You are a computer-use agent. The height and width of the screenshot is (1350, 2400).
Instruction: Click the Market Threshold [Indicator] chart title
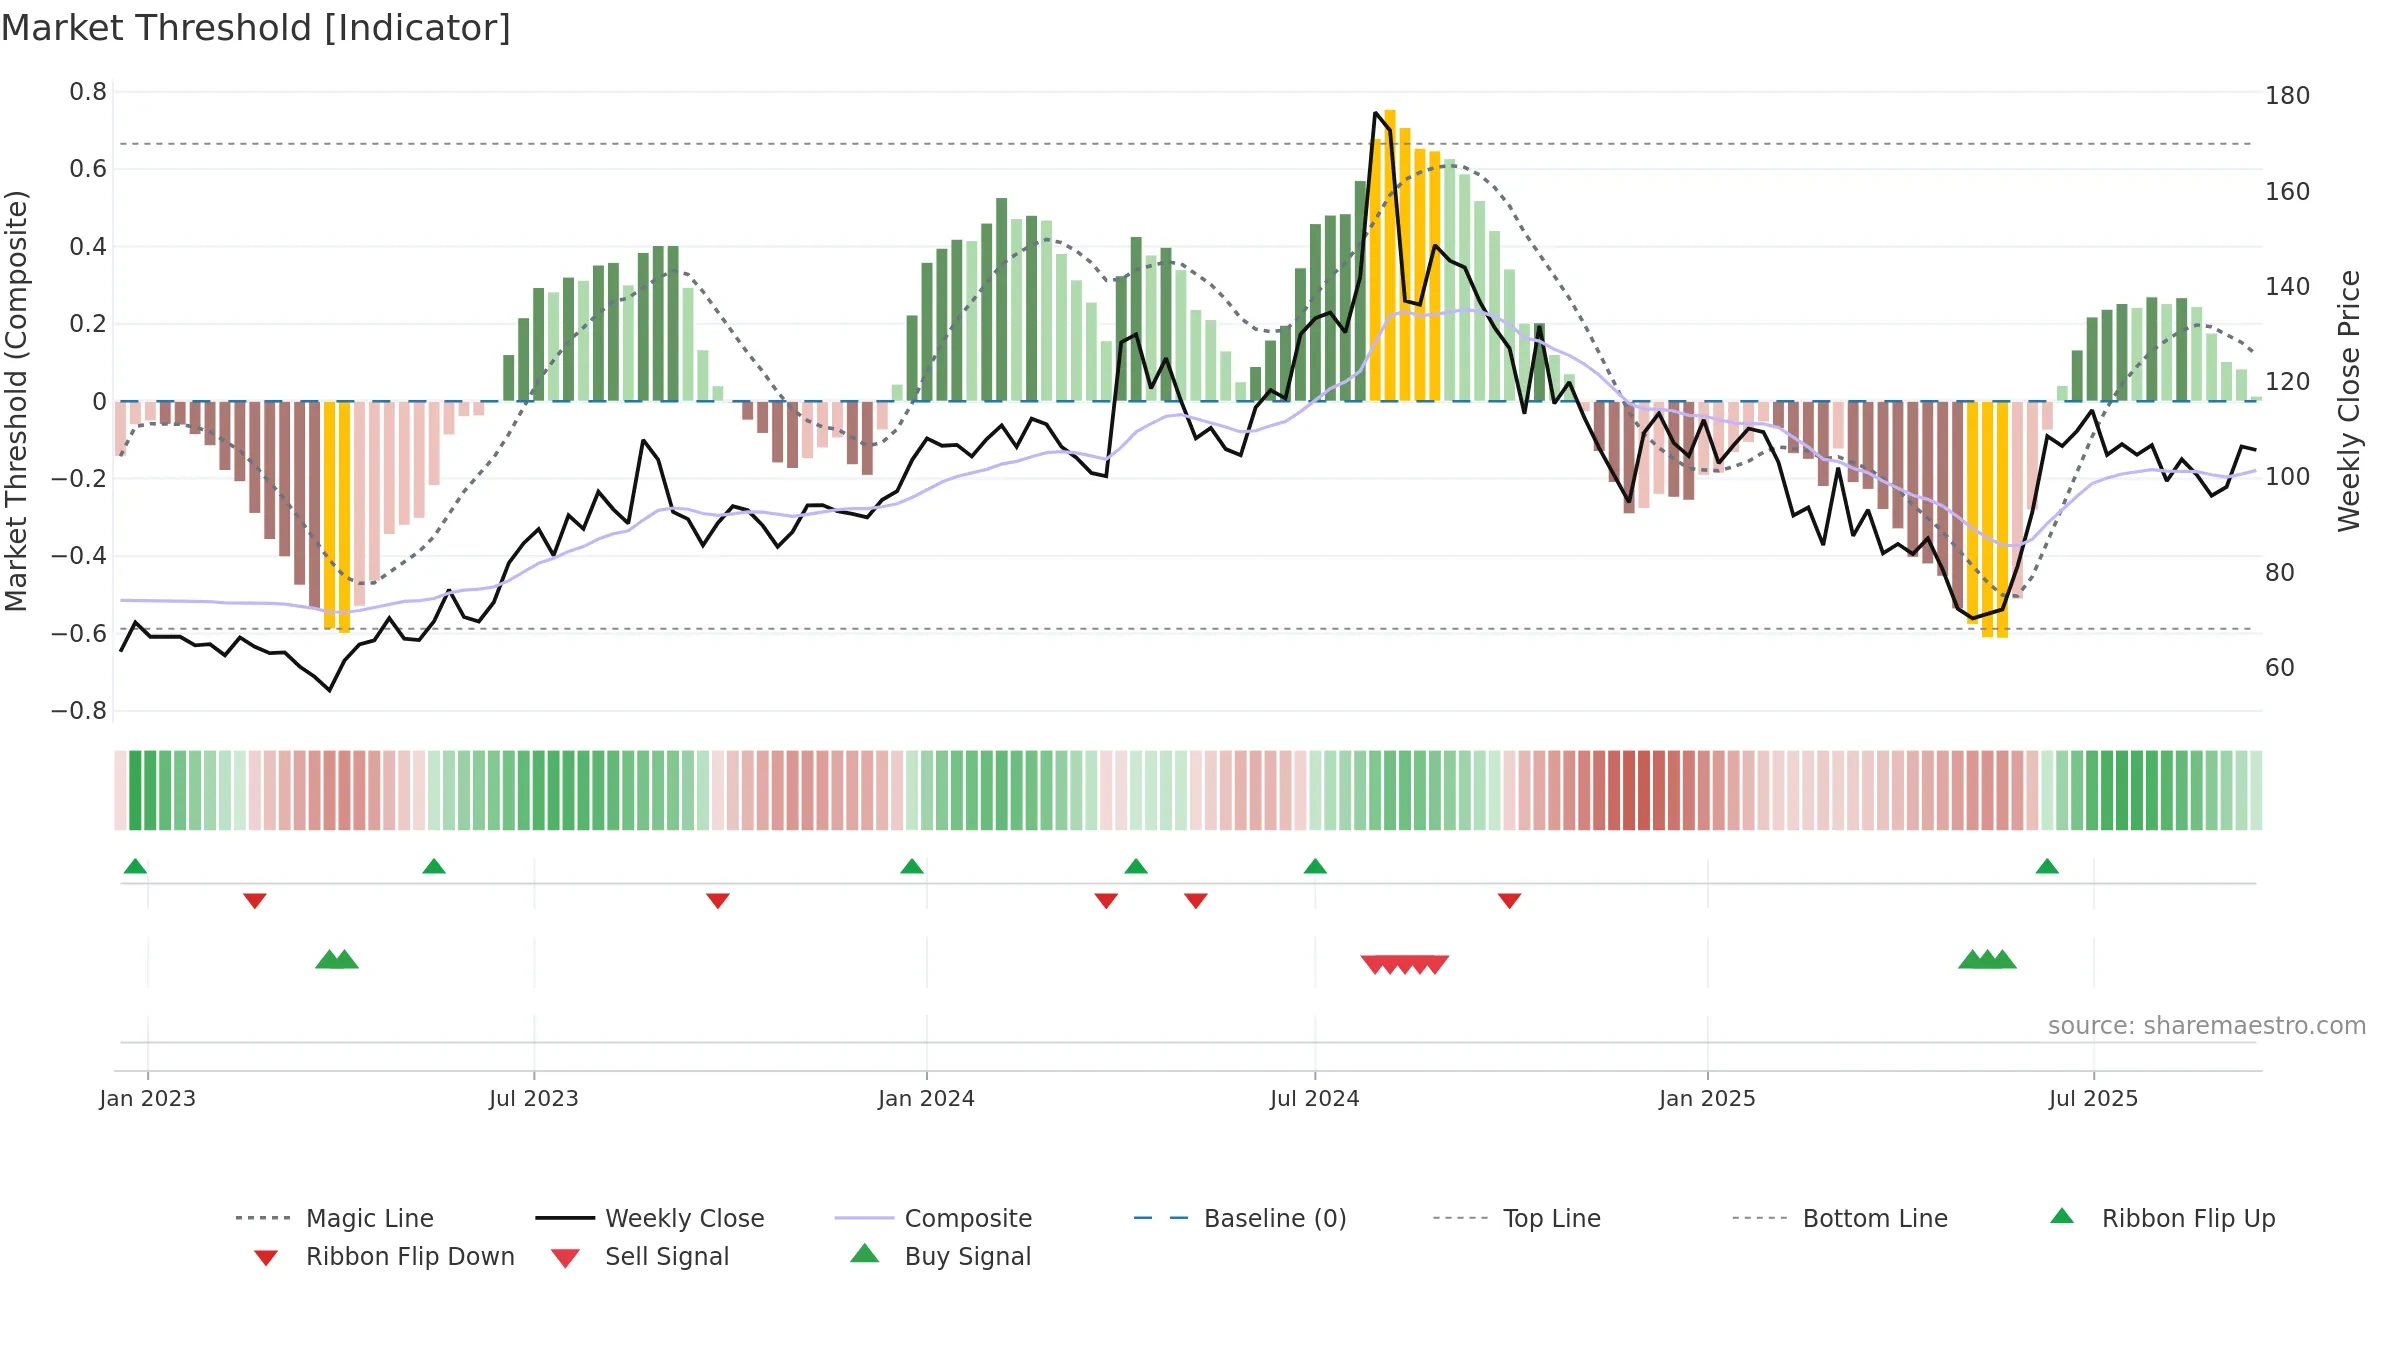(256, 28)
